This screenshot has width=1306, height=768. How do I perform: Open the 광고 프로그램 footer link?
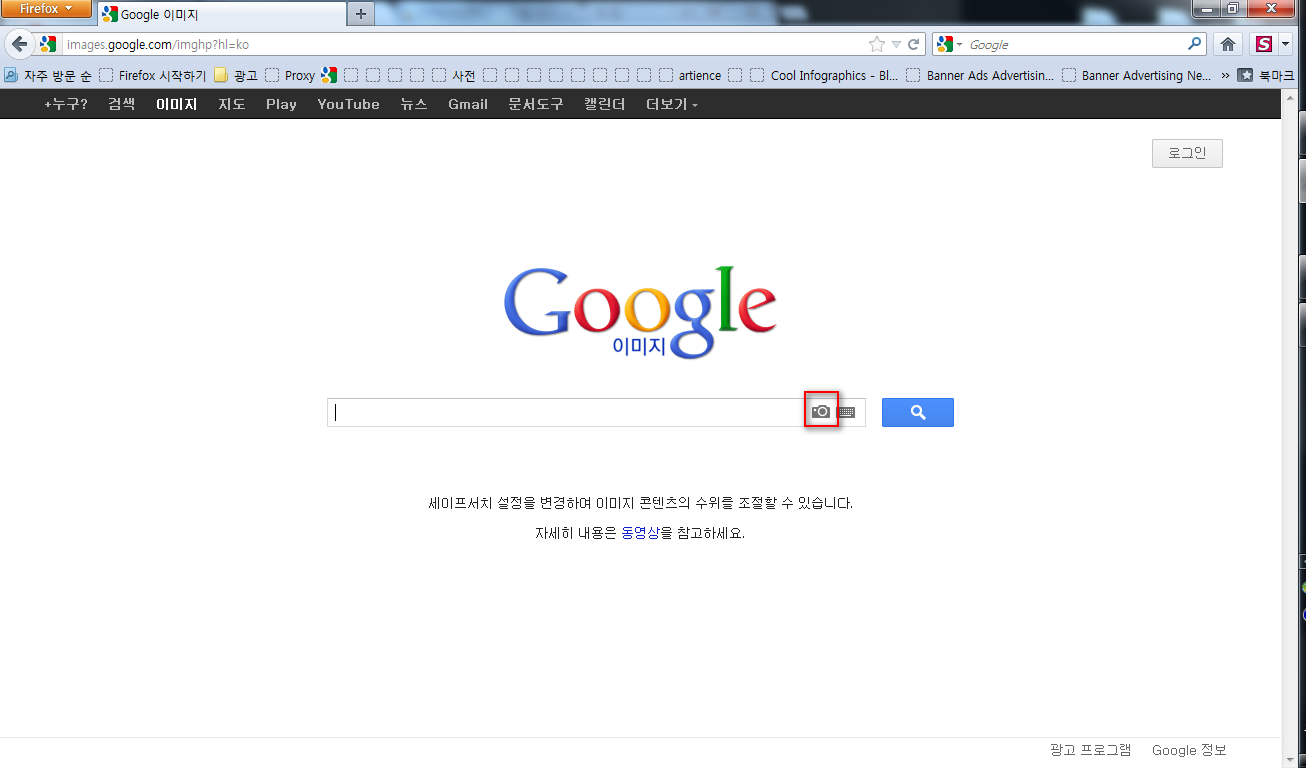point(1091,750)
